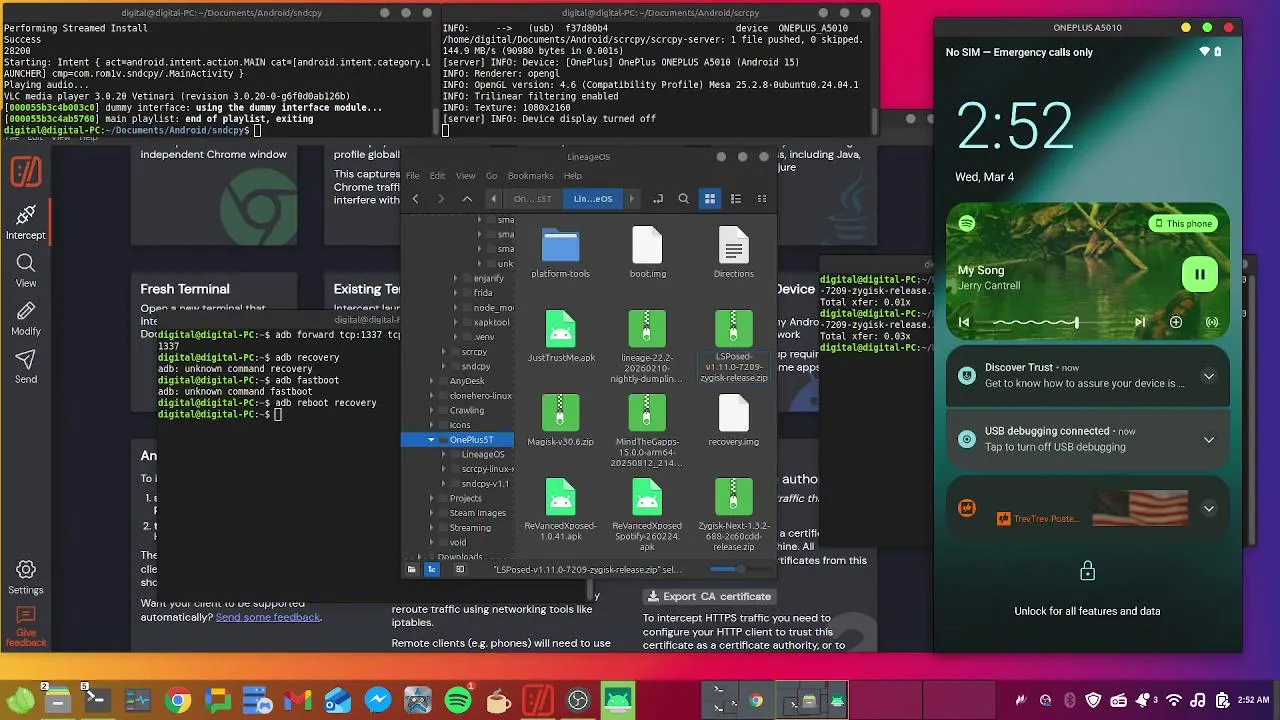Open HTTP Toolkit Settings
The image size is (1280, 720).
coord(26,577)
